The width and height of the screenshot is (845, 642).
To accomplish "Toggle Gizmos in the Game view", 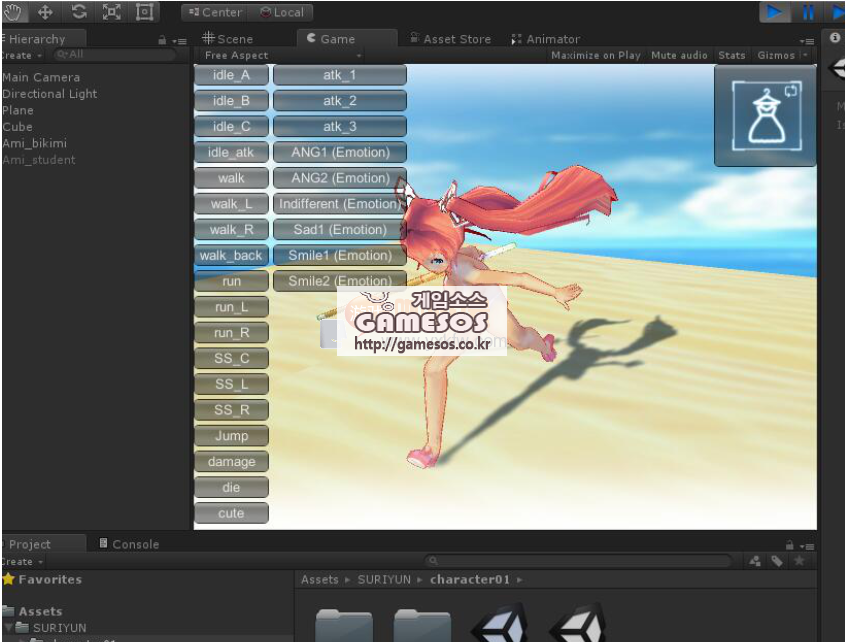I will [x=776, y=55].
